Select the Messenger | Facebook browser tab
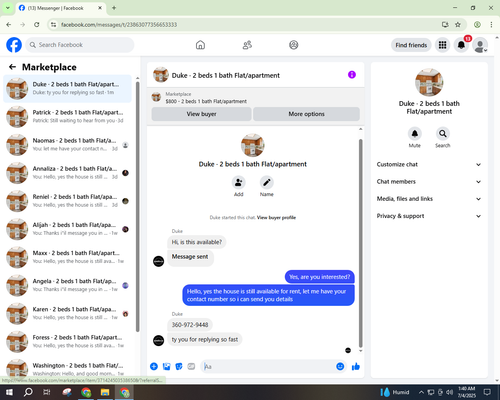This screenshot has width=500, height=400. (60, 8)
